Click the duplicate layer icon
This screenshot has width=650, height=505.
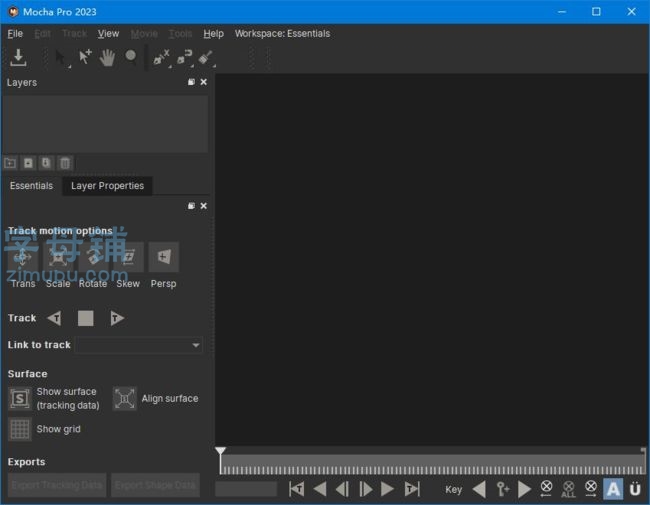(46, 163)
